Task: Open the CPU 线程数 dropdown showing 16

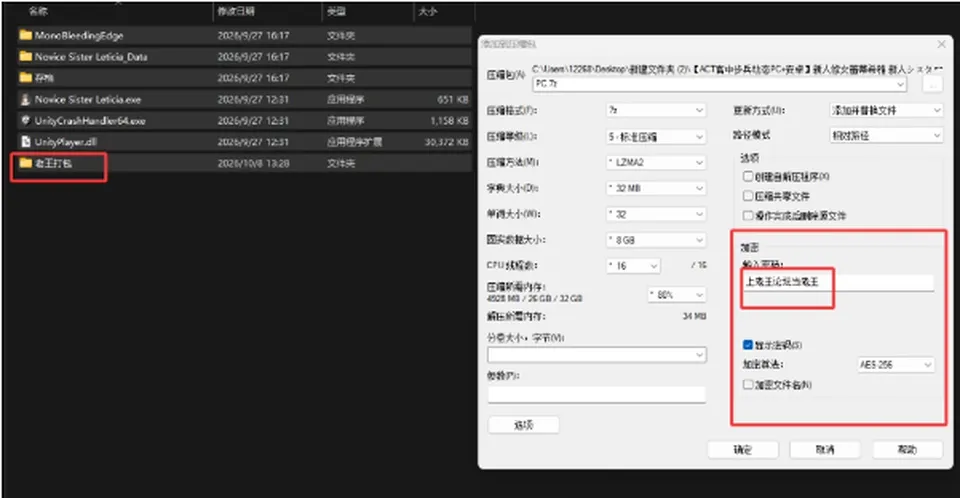Action: coord(633,266)
